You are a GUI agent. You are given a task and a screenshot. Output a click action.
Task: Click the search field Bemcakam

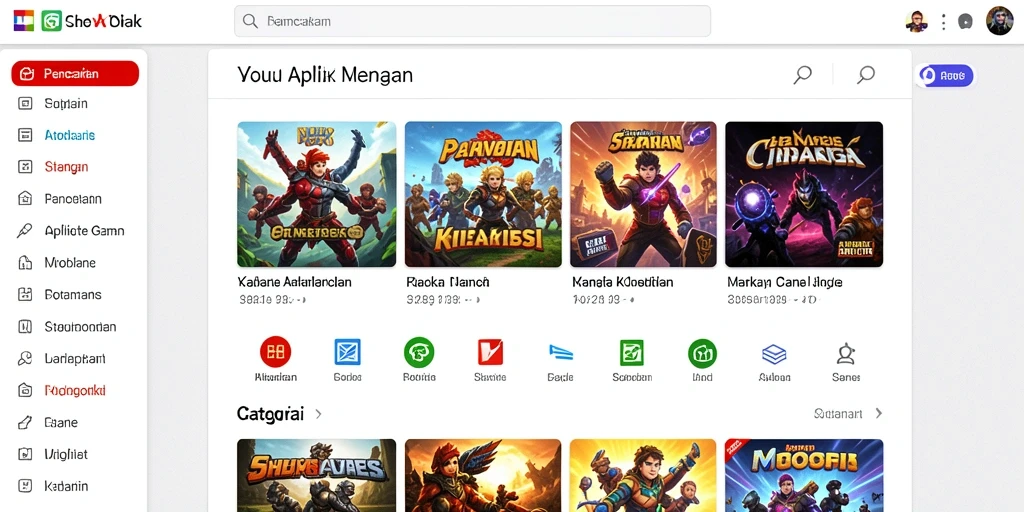pos(472,21)
